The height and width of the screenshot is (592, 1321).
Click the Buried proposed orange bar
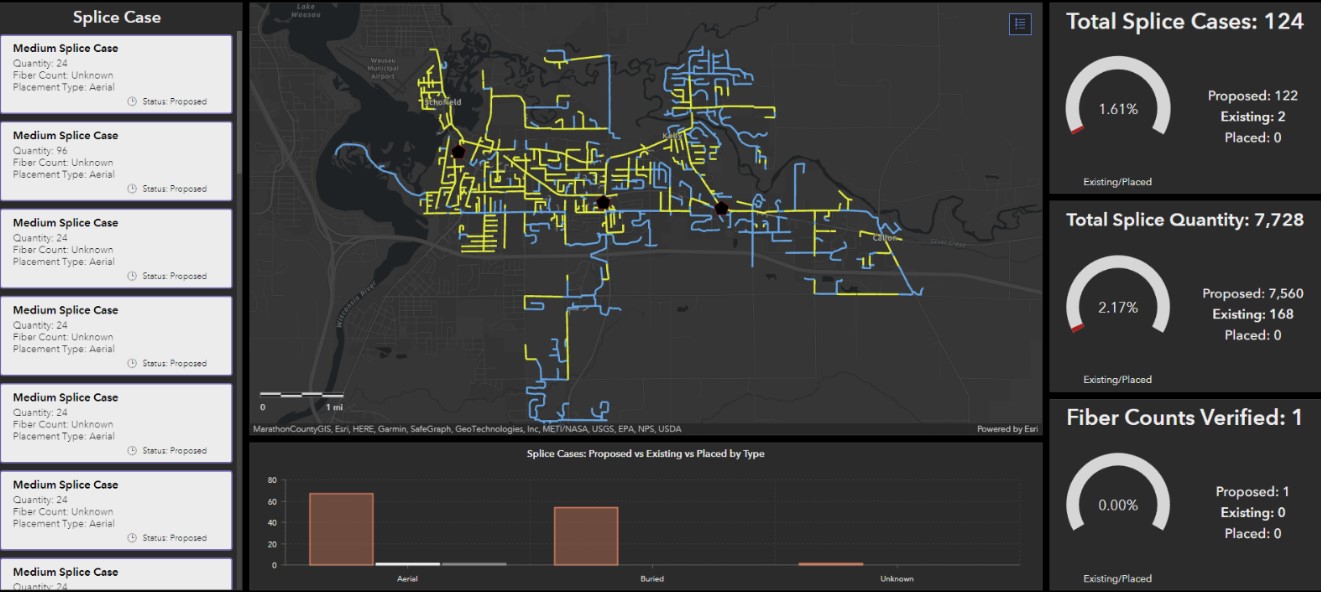tap(586, 536)
